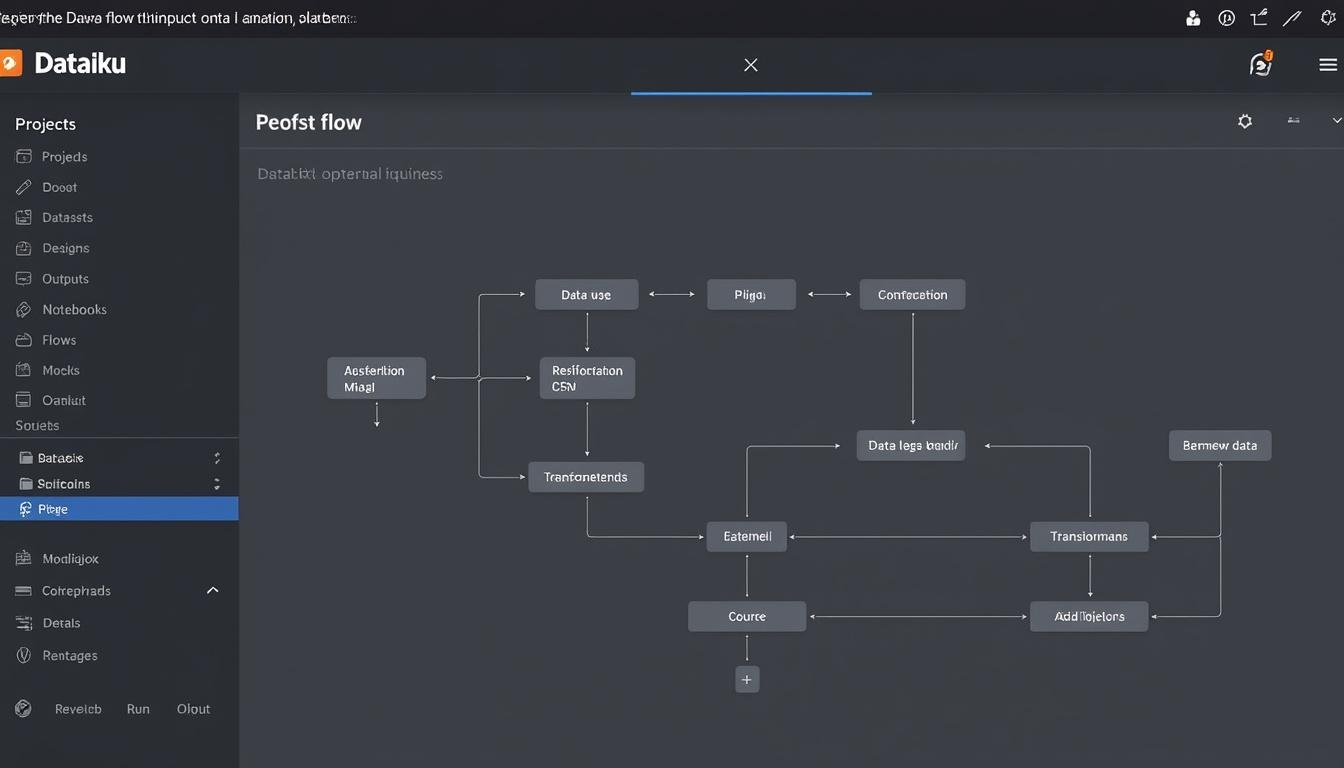Toggle the up-down arrows on Splfcoins row
The image size is (1344, 768).
[x=217, y=484]
